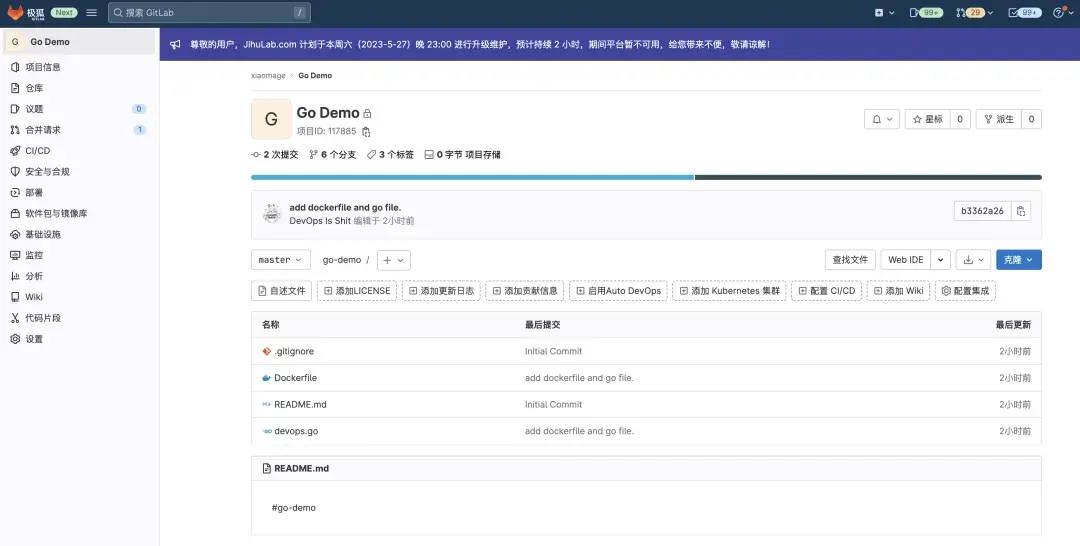Click the 分析 chart icon in sidebar
Screen dimensions: 1080x546
click(15, 276)
